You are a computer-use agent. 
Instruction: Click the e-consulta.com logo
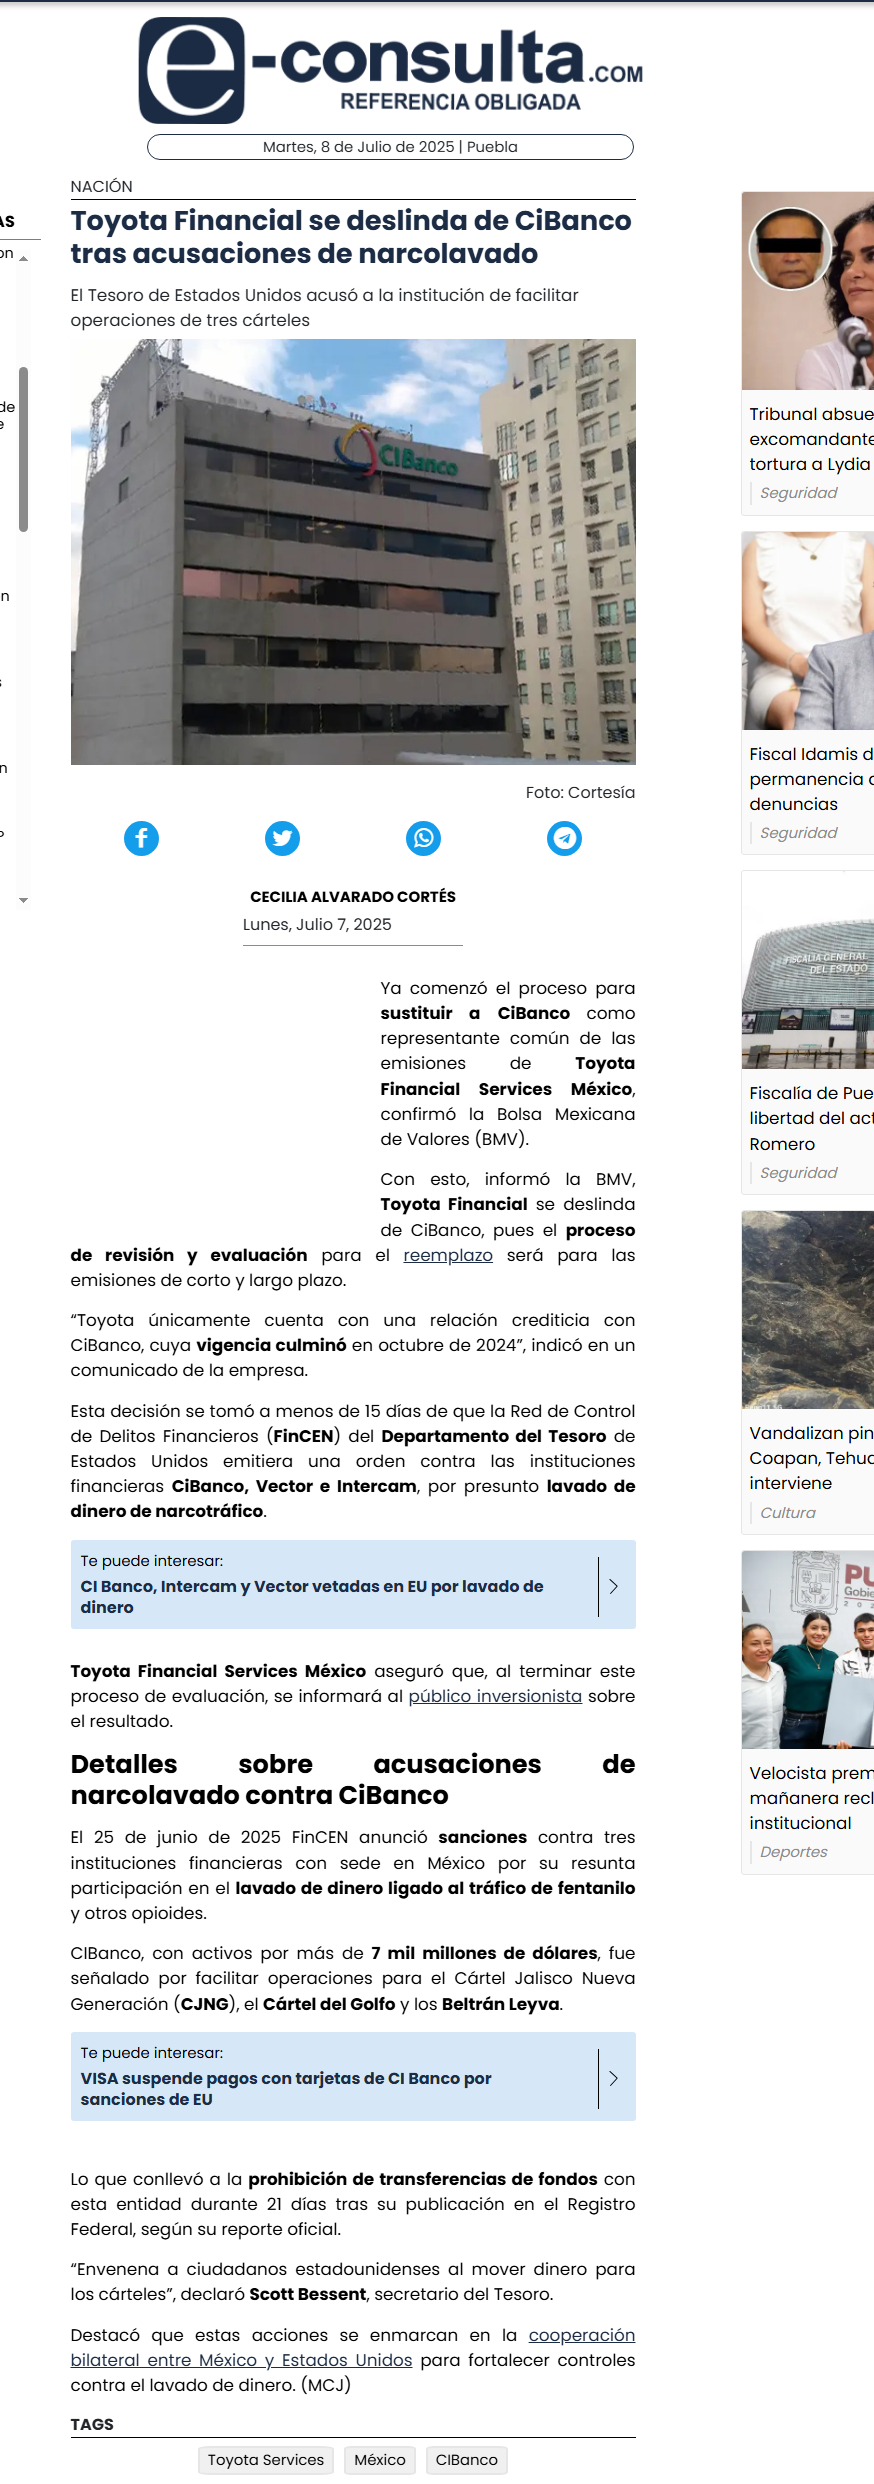tap(390, 70)
